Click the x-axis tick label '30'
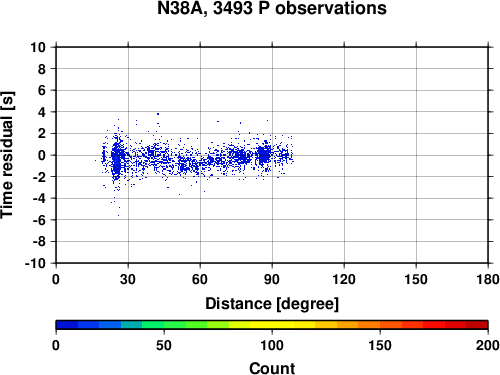The width and height of the screenshot is (500, 375). (x=128, y=279)
